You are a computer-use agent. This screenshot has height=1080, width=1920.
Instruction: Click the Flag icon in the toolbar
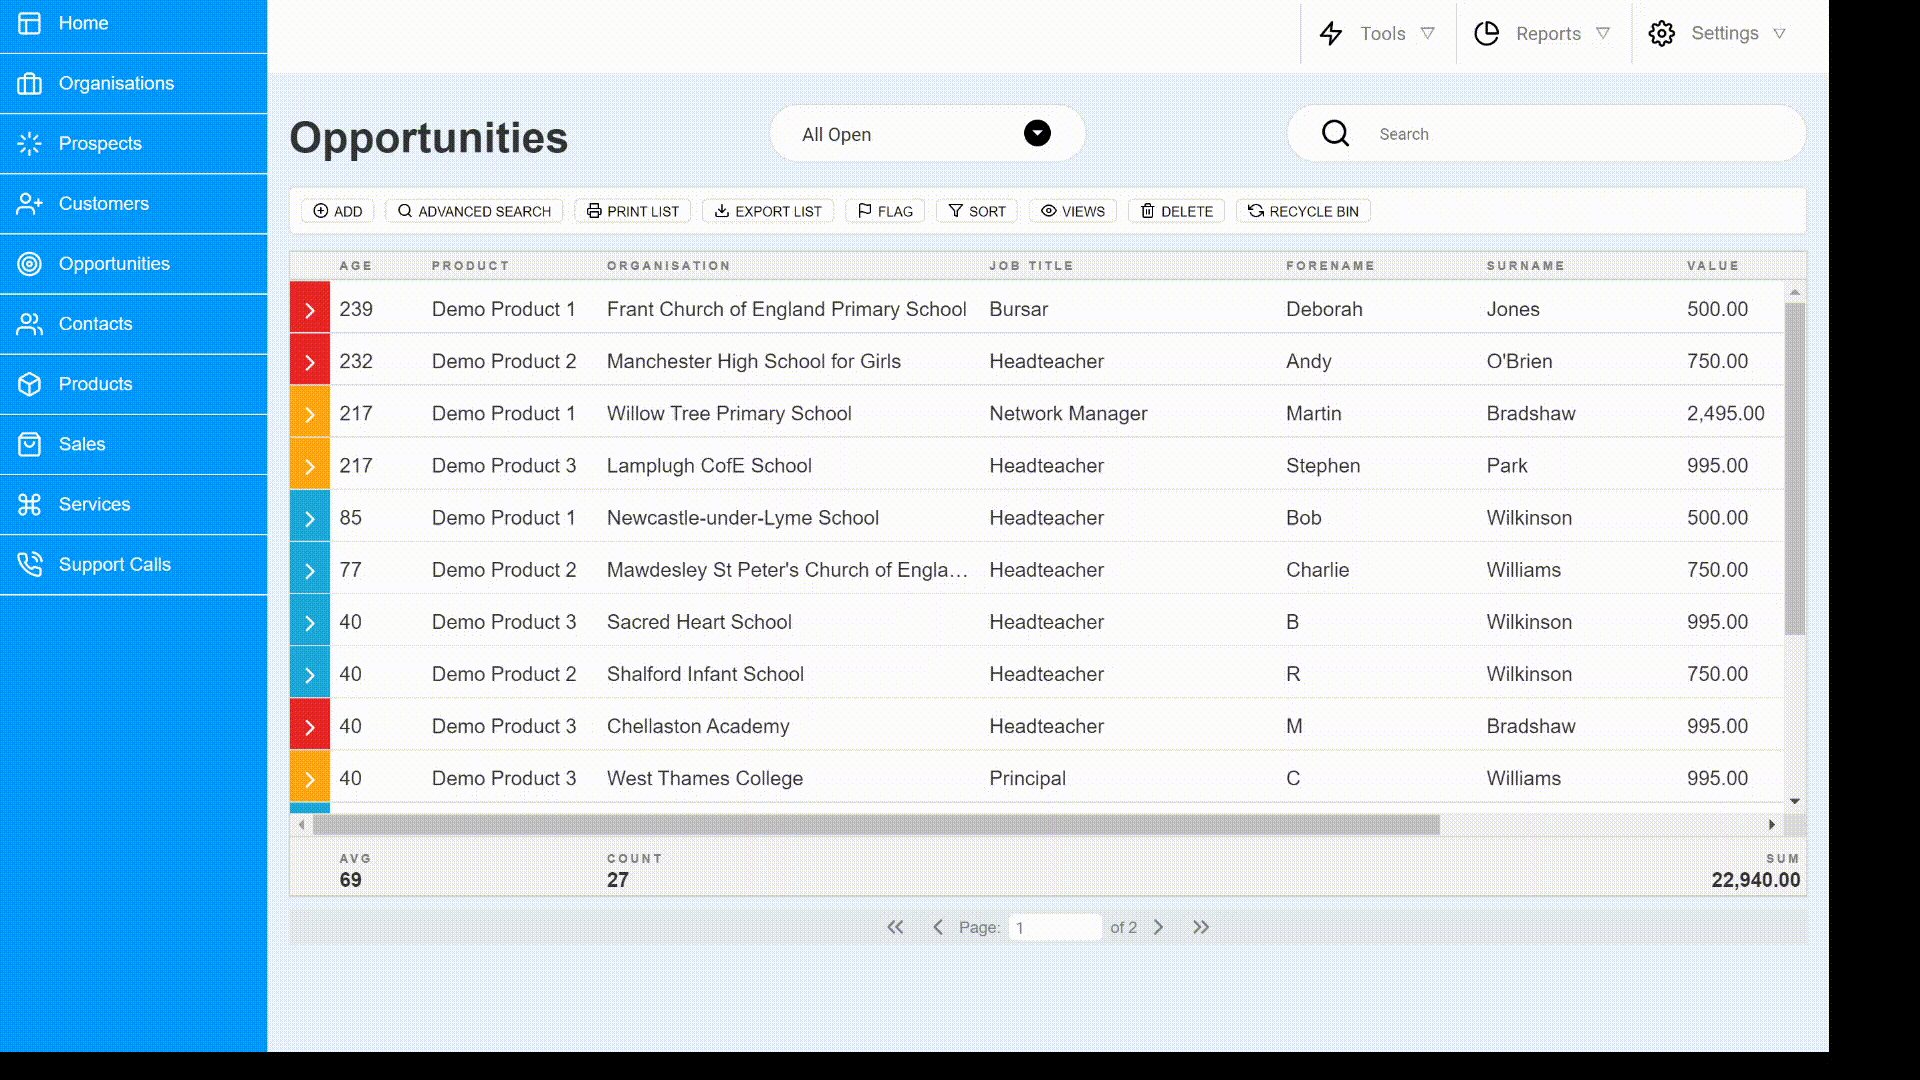click(x=884, y=211)
